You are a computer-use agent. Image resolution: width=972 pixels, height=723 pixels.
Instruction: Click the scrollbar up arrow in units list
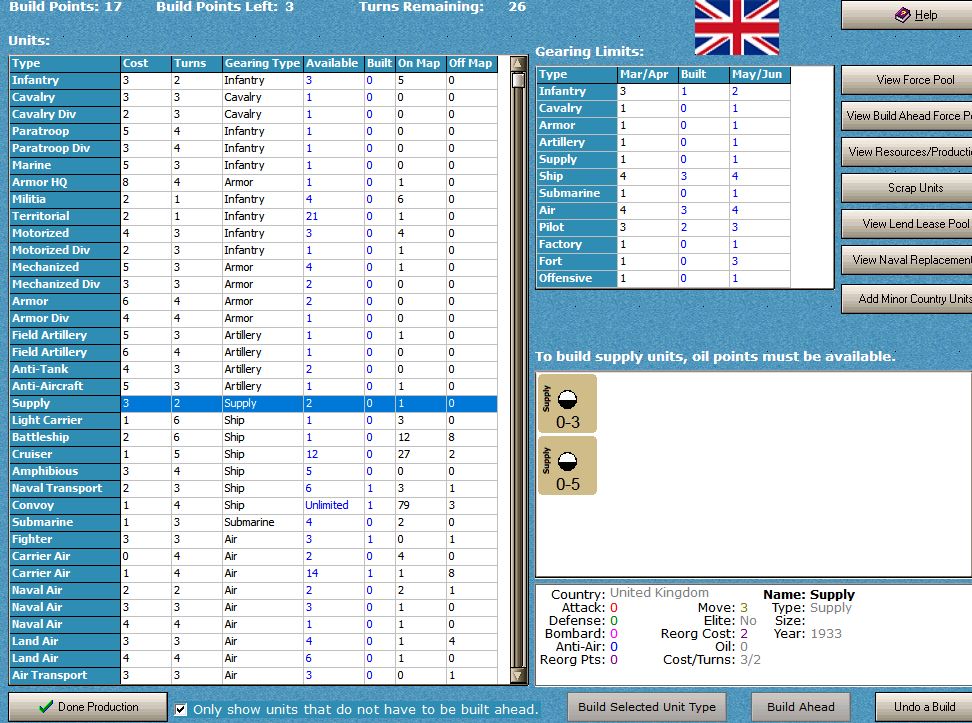[x=518, y=64]
